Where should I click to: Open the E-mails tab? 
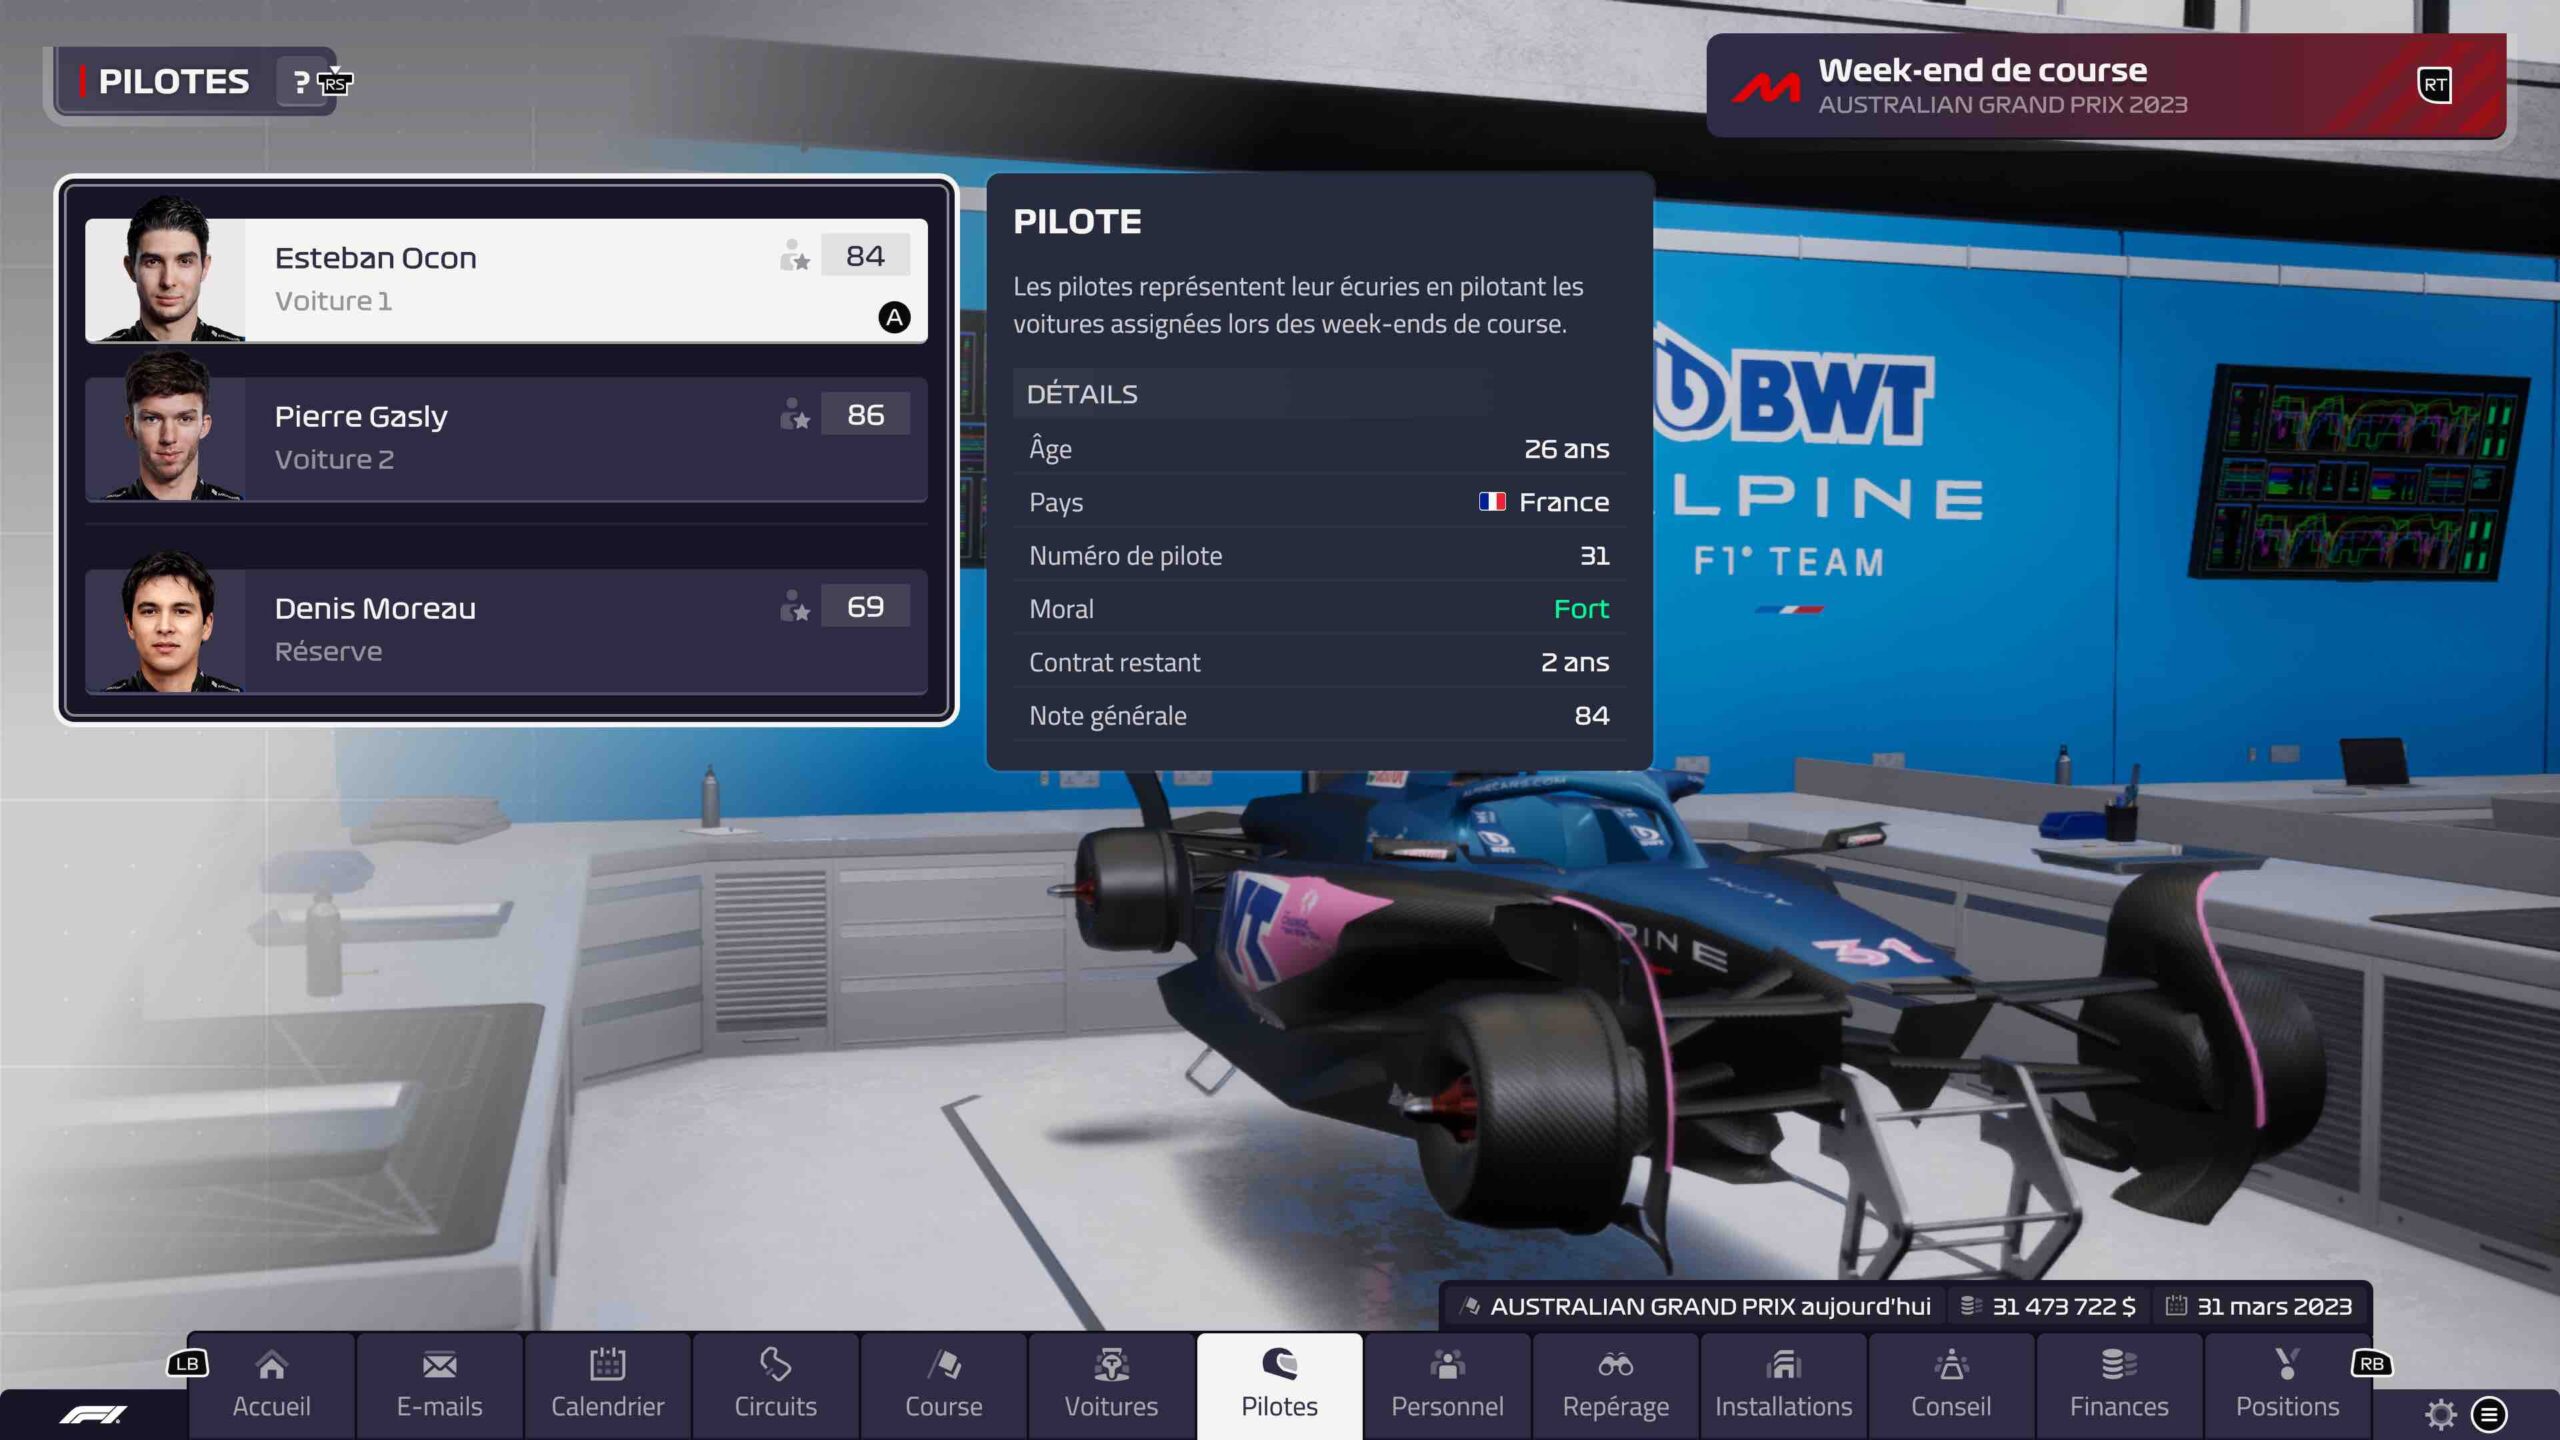[x=439, y=1385]
